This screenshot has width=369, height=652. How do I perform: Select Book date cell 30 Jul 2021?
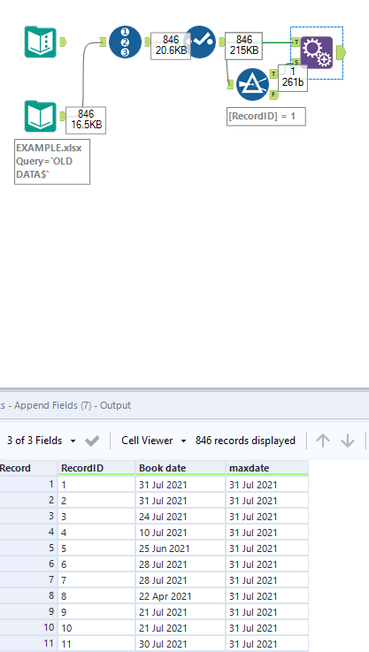click(x=180, y=644)
